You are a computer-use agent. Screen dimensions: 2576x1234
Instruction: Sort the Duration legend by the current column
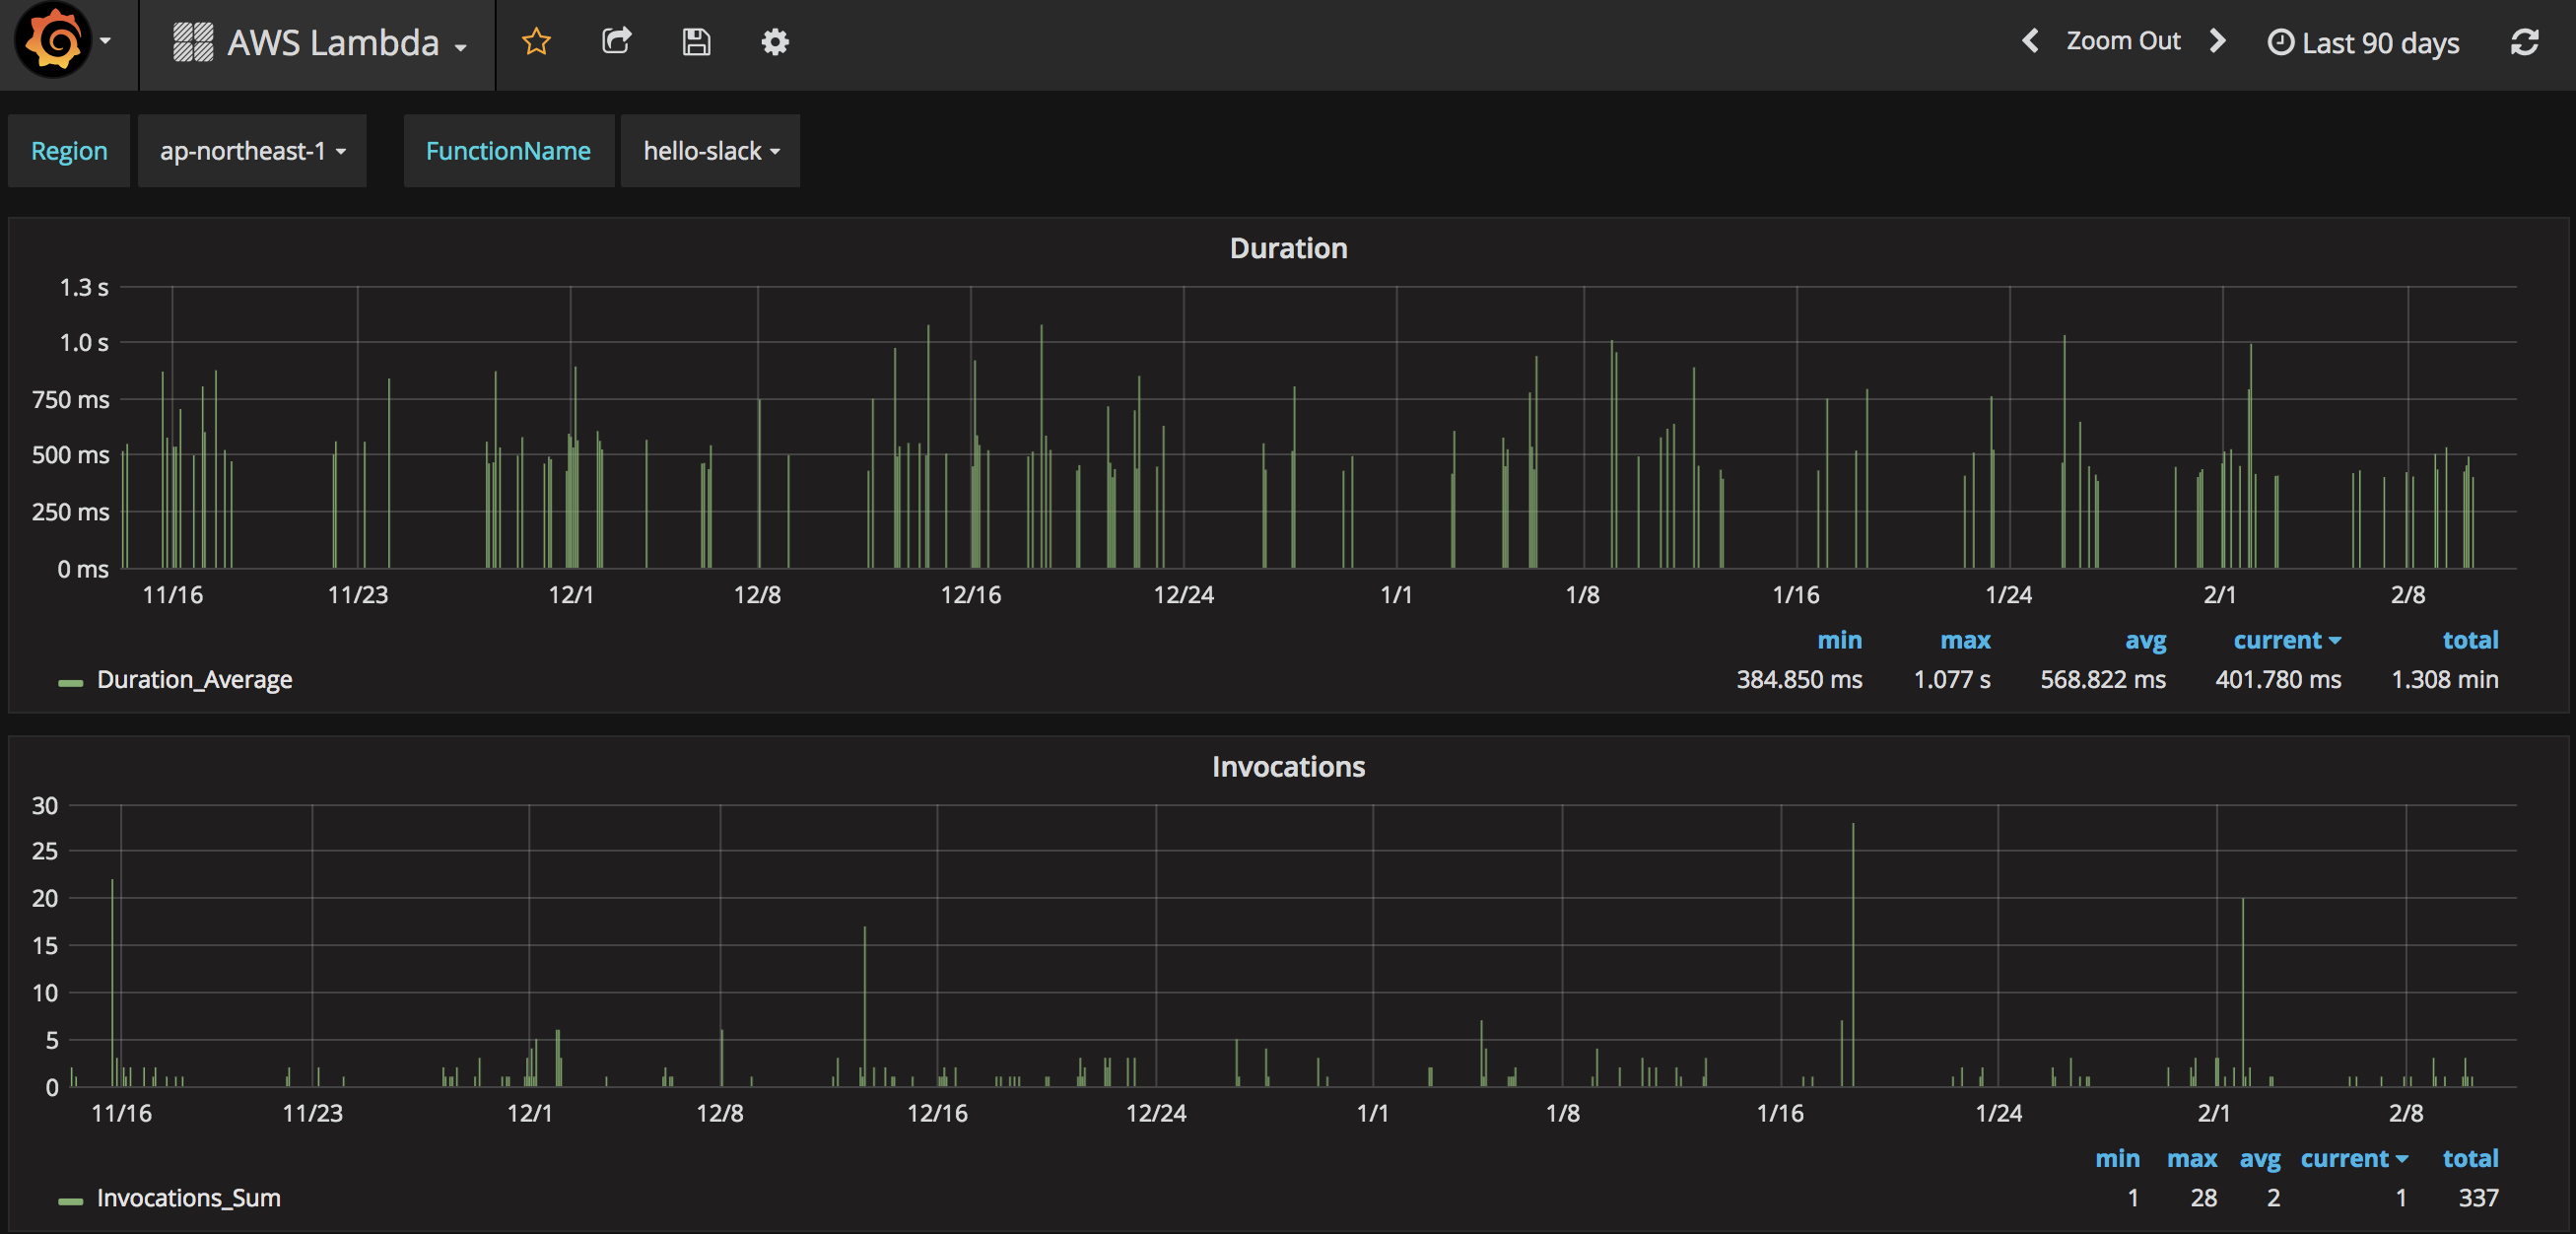pyautogui.click(x=2286, y=640)
